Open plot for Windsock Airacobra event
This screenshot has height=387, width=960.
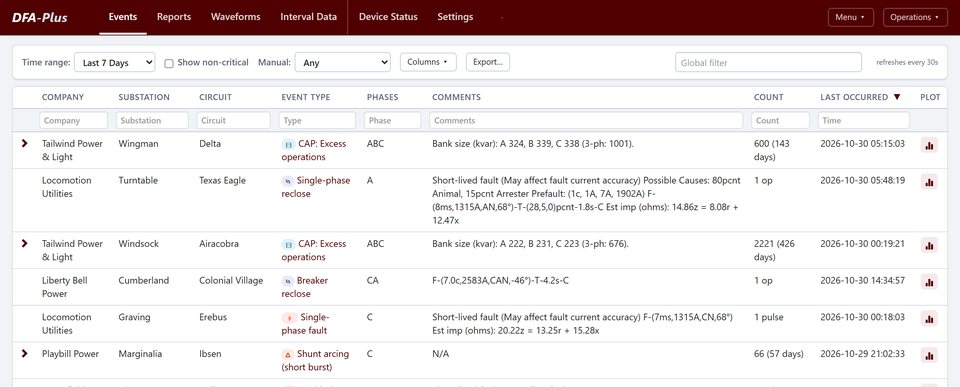[x=929, y=245]
